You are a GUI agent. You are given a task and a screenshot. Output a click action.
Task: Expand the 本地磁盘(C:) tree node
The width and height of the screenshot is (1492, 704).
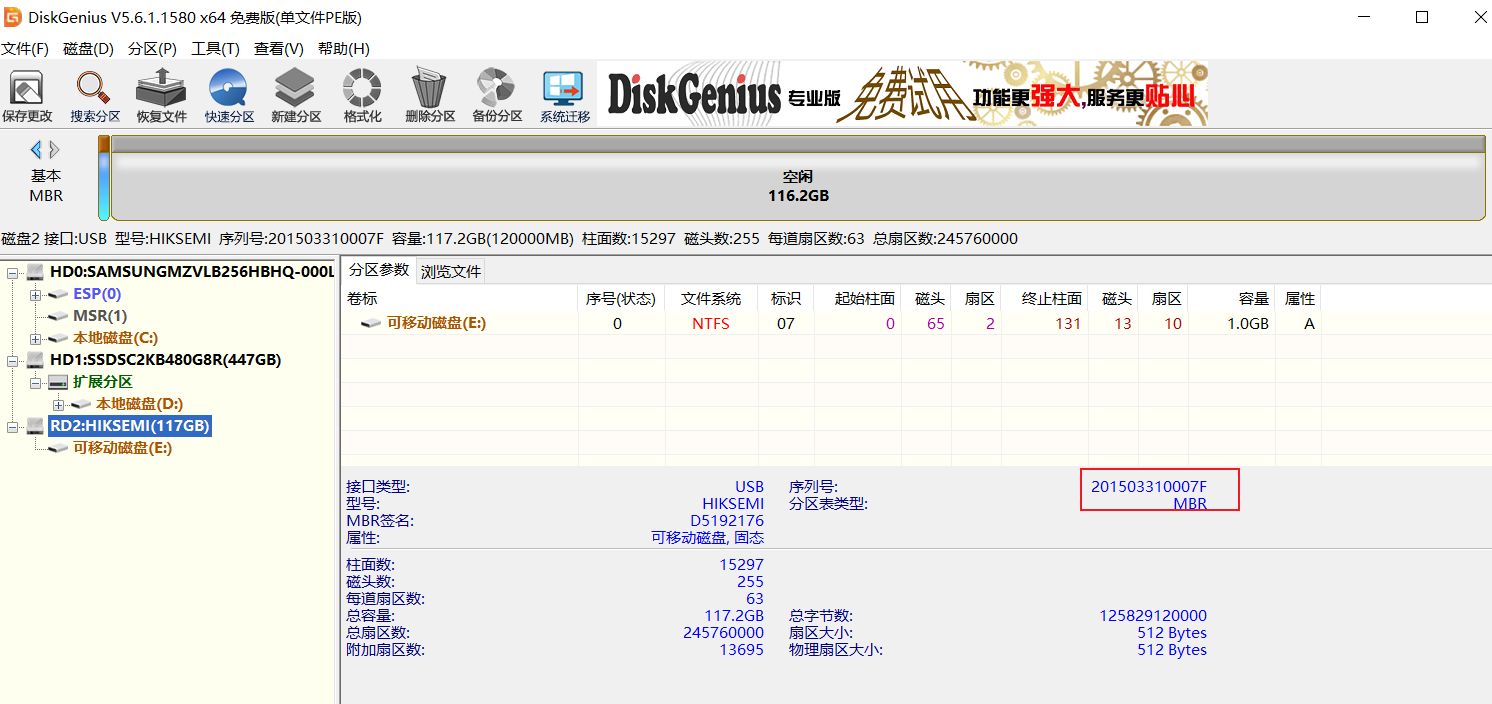[36, 338]
